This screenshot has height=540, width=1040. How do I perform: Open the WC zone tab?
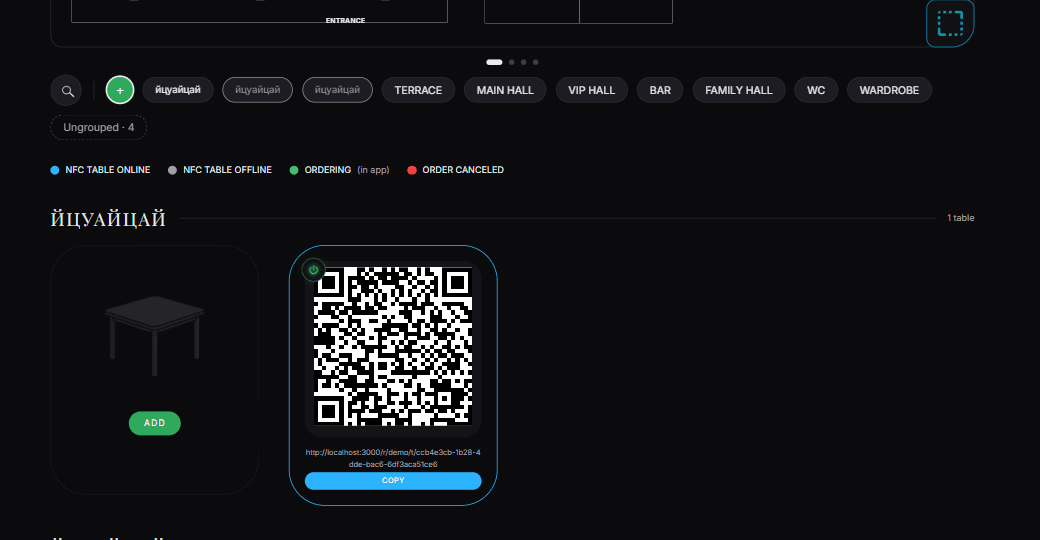click(x=816, y=90)
